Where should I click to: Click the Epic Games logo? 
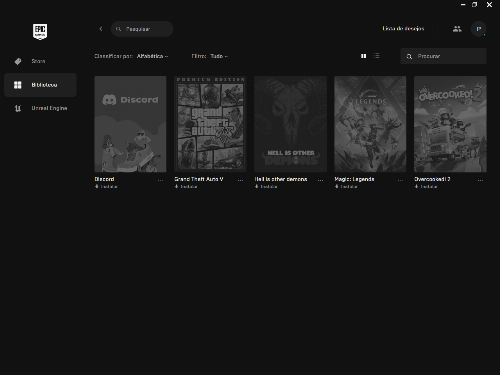pos(40,32)
